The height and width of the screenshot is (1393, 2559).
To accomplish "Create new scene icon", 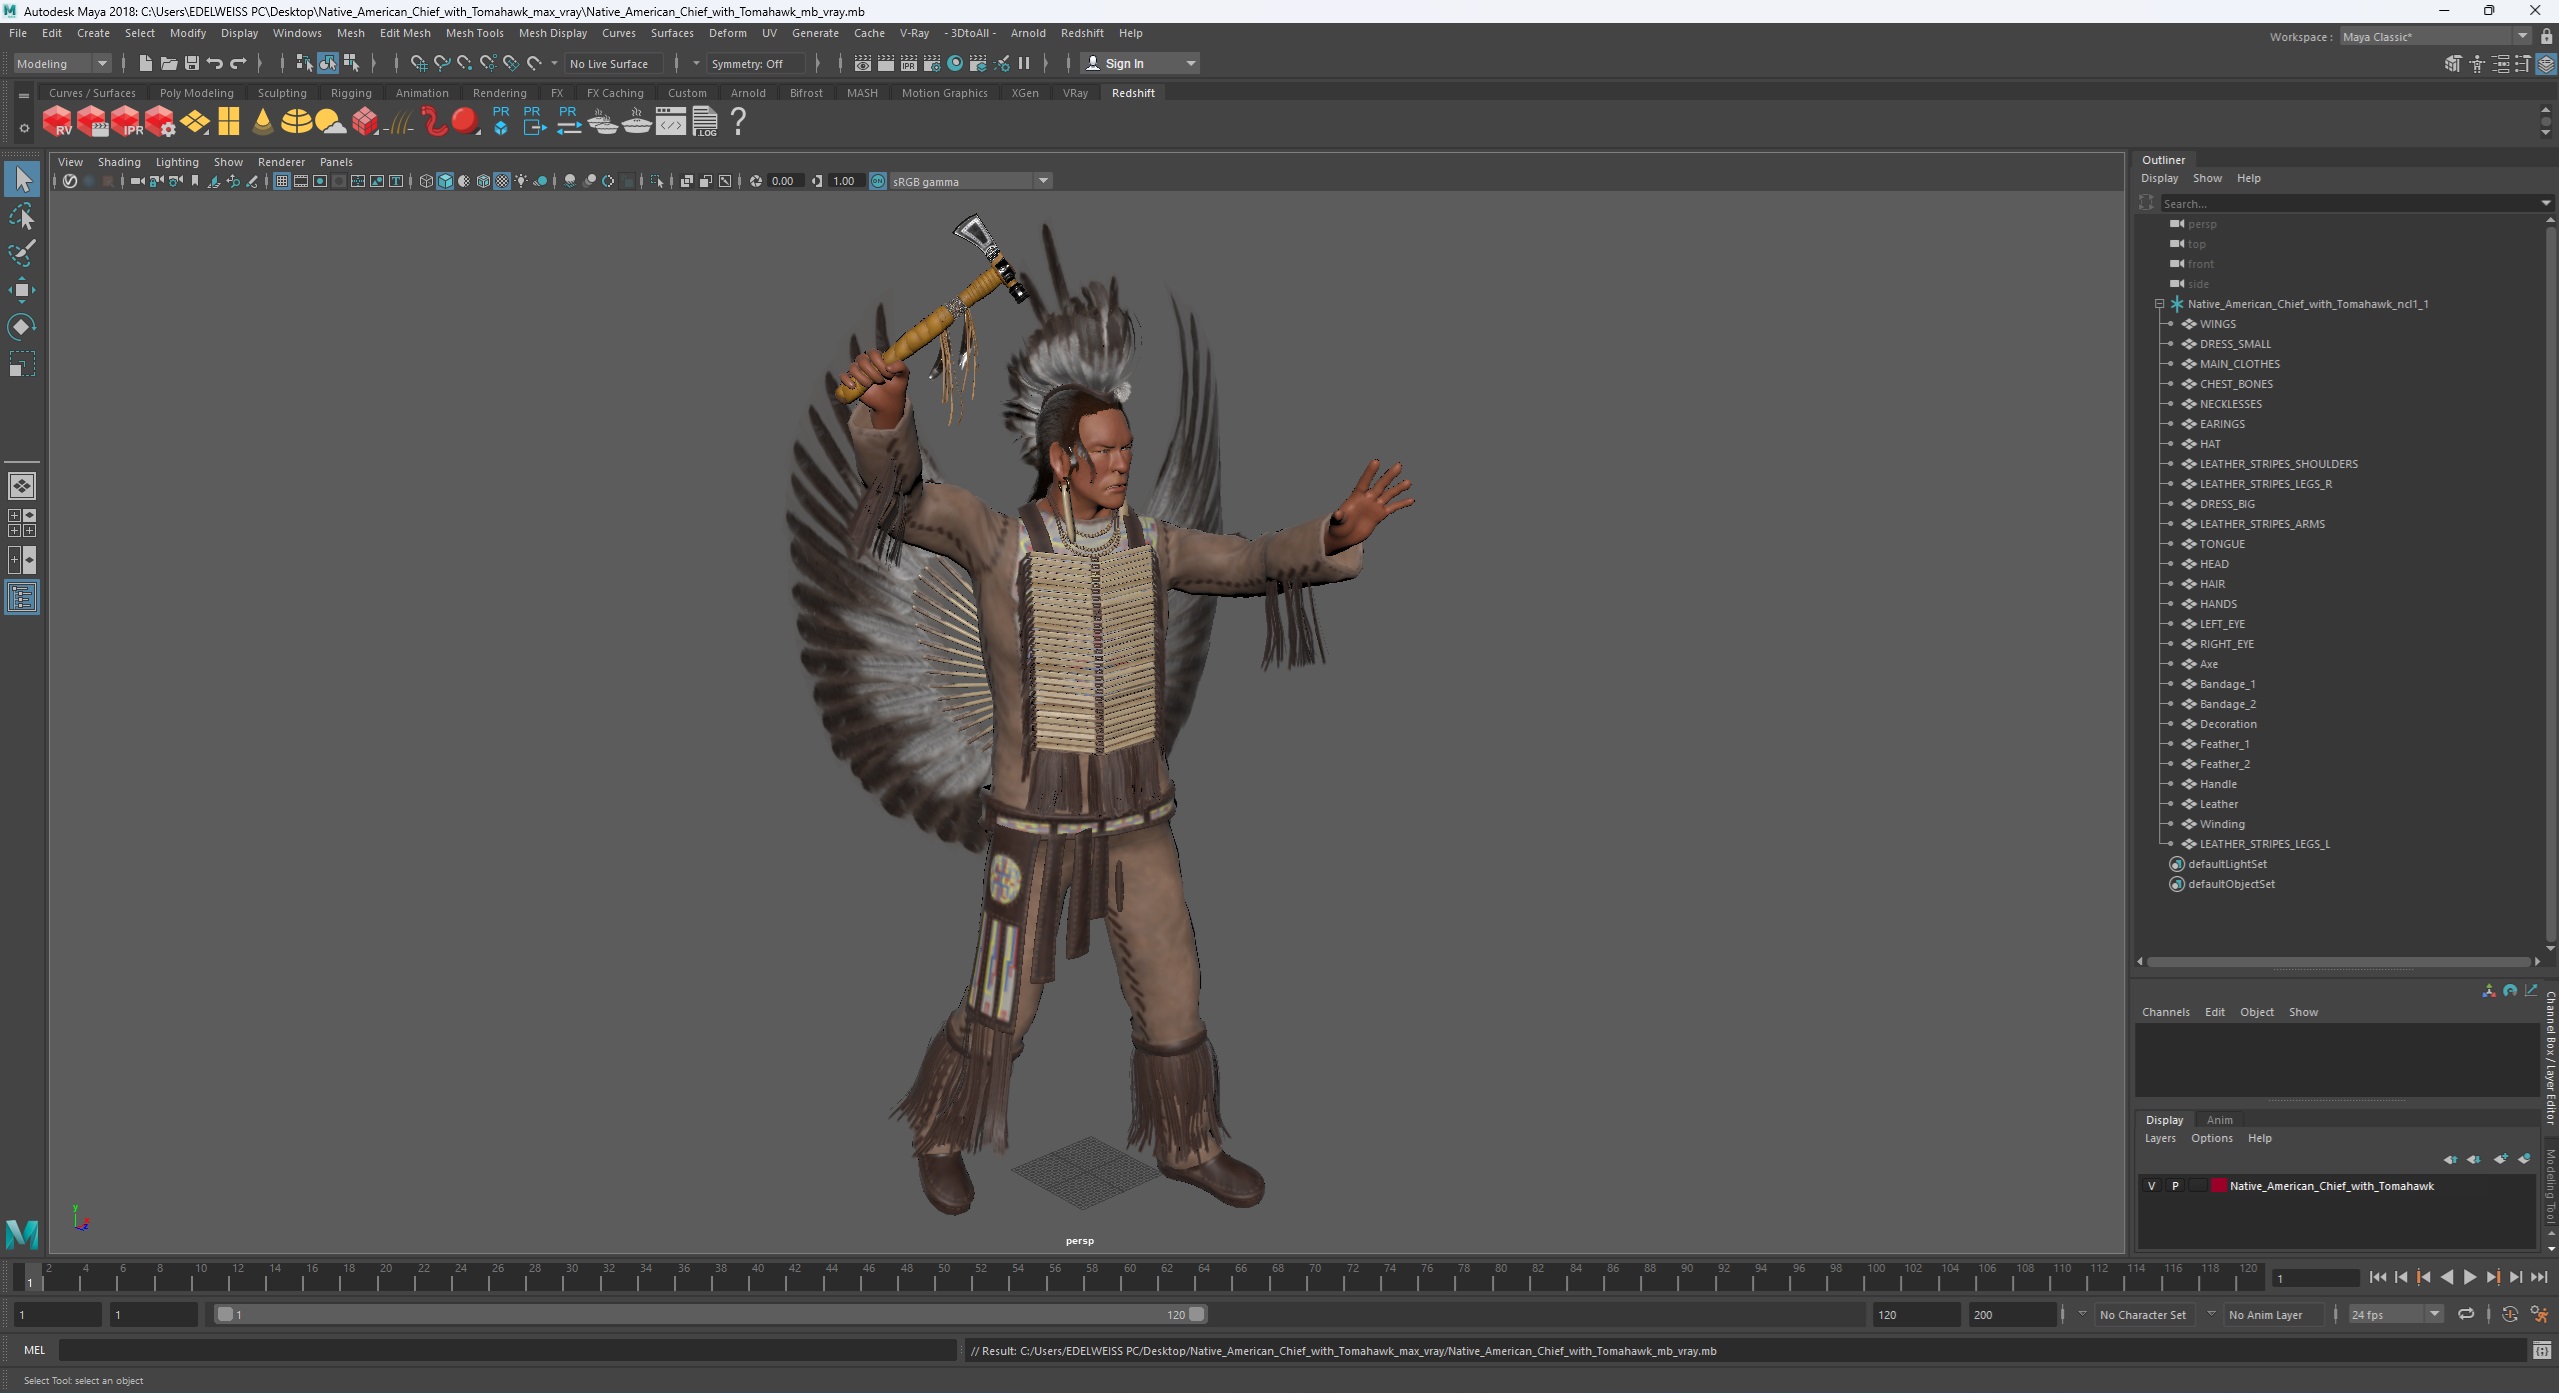I will click(145, 63).
